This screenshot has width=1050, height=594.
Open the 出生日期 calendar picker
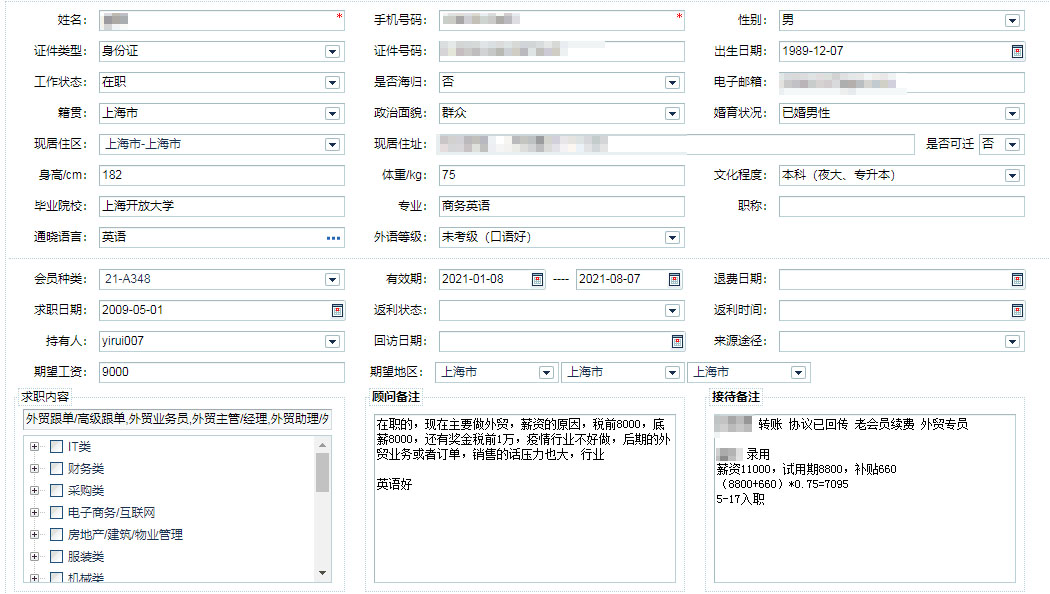[x=1017, y=52]
